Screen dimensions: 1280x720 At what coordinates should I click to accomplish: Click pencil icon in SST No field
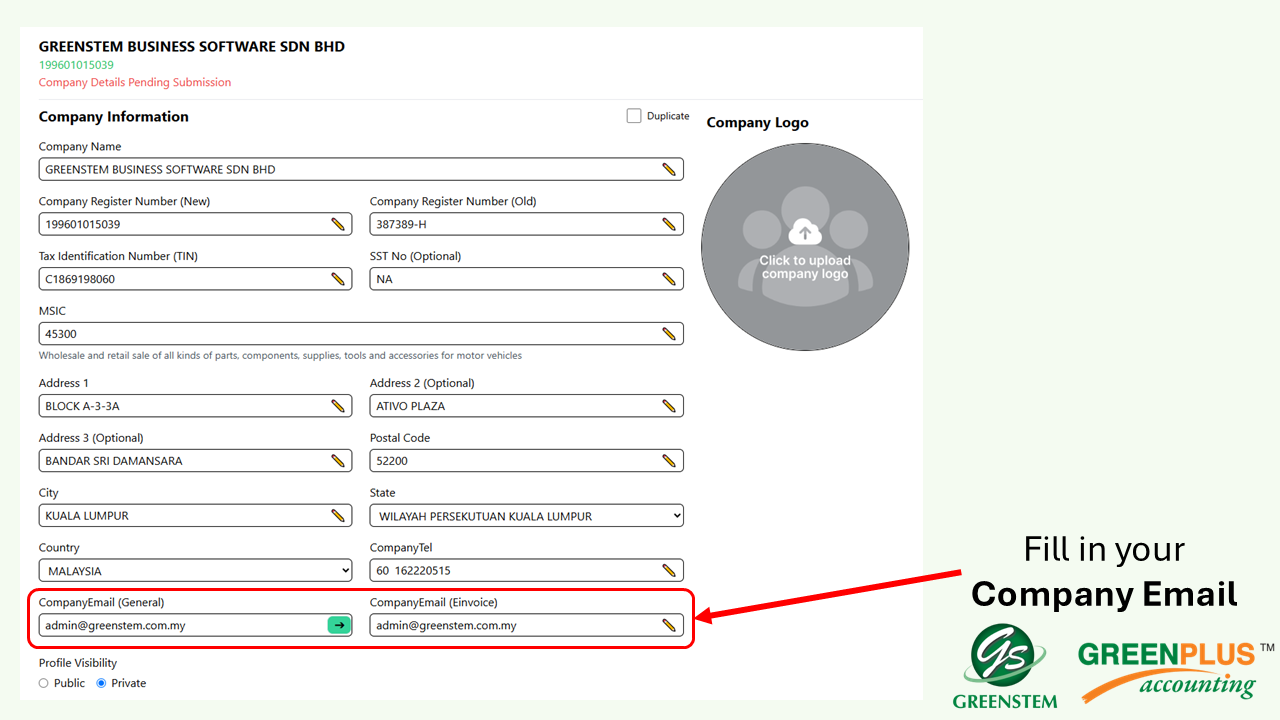(669, 279)
